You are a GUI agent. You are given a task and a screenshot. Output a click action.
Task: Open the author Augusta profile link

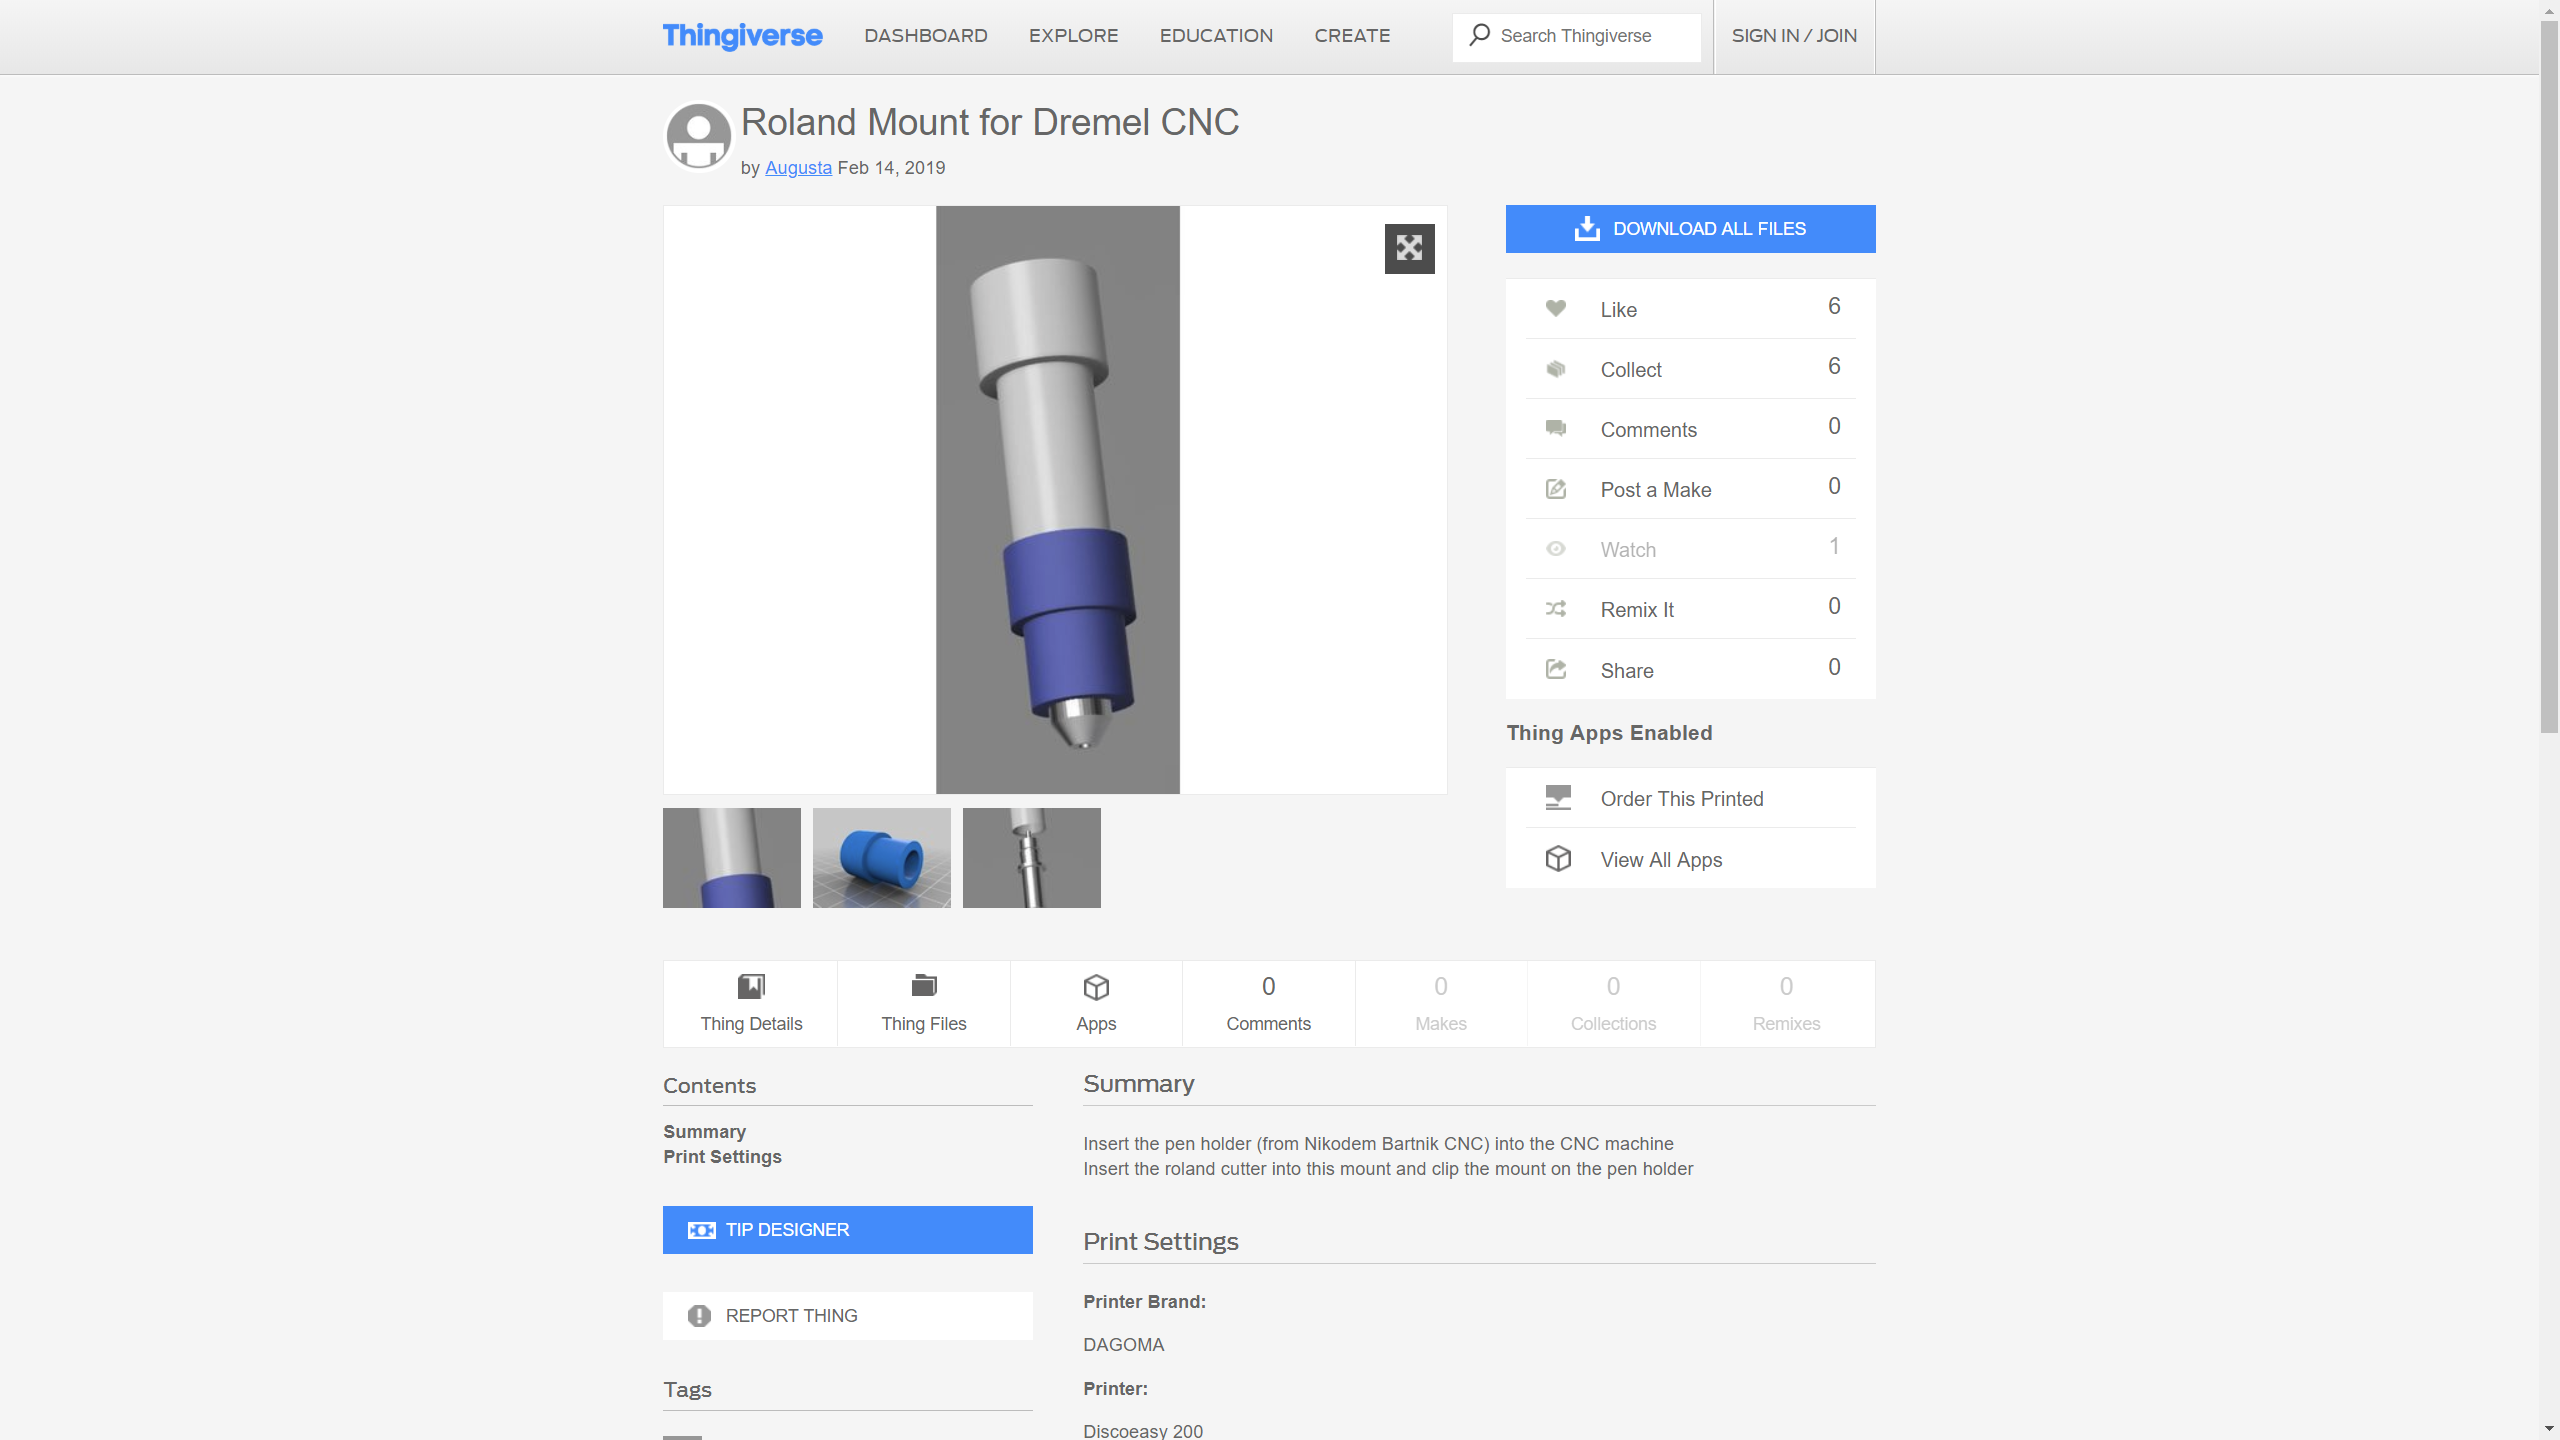click(x=798, y=168)
